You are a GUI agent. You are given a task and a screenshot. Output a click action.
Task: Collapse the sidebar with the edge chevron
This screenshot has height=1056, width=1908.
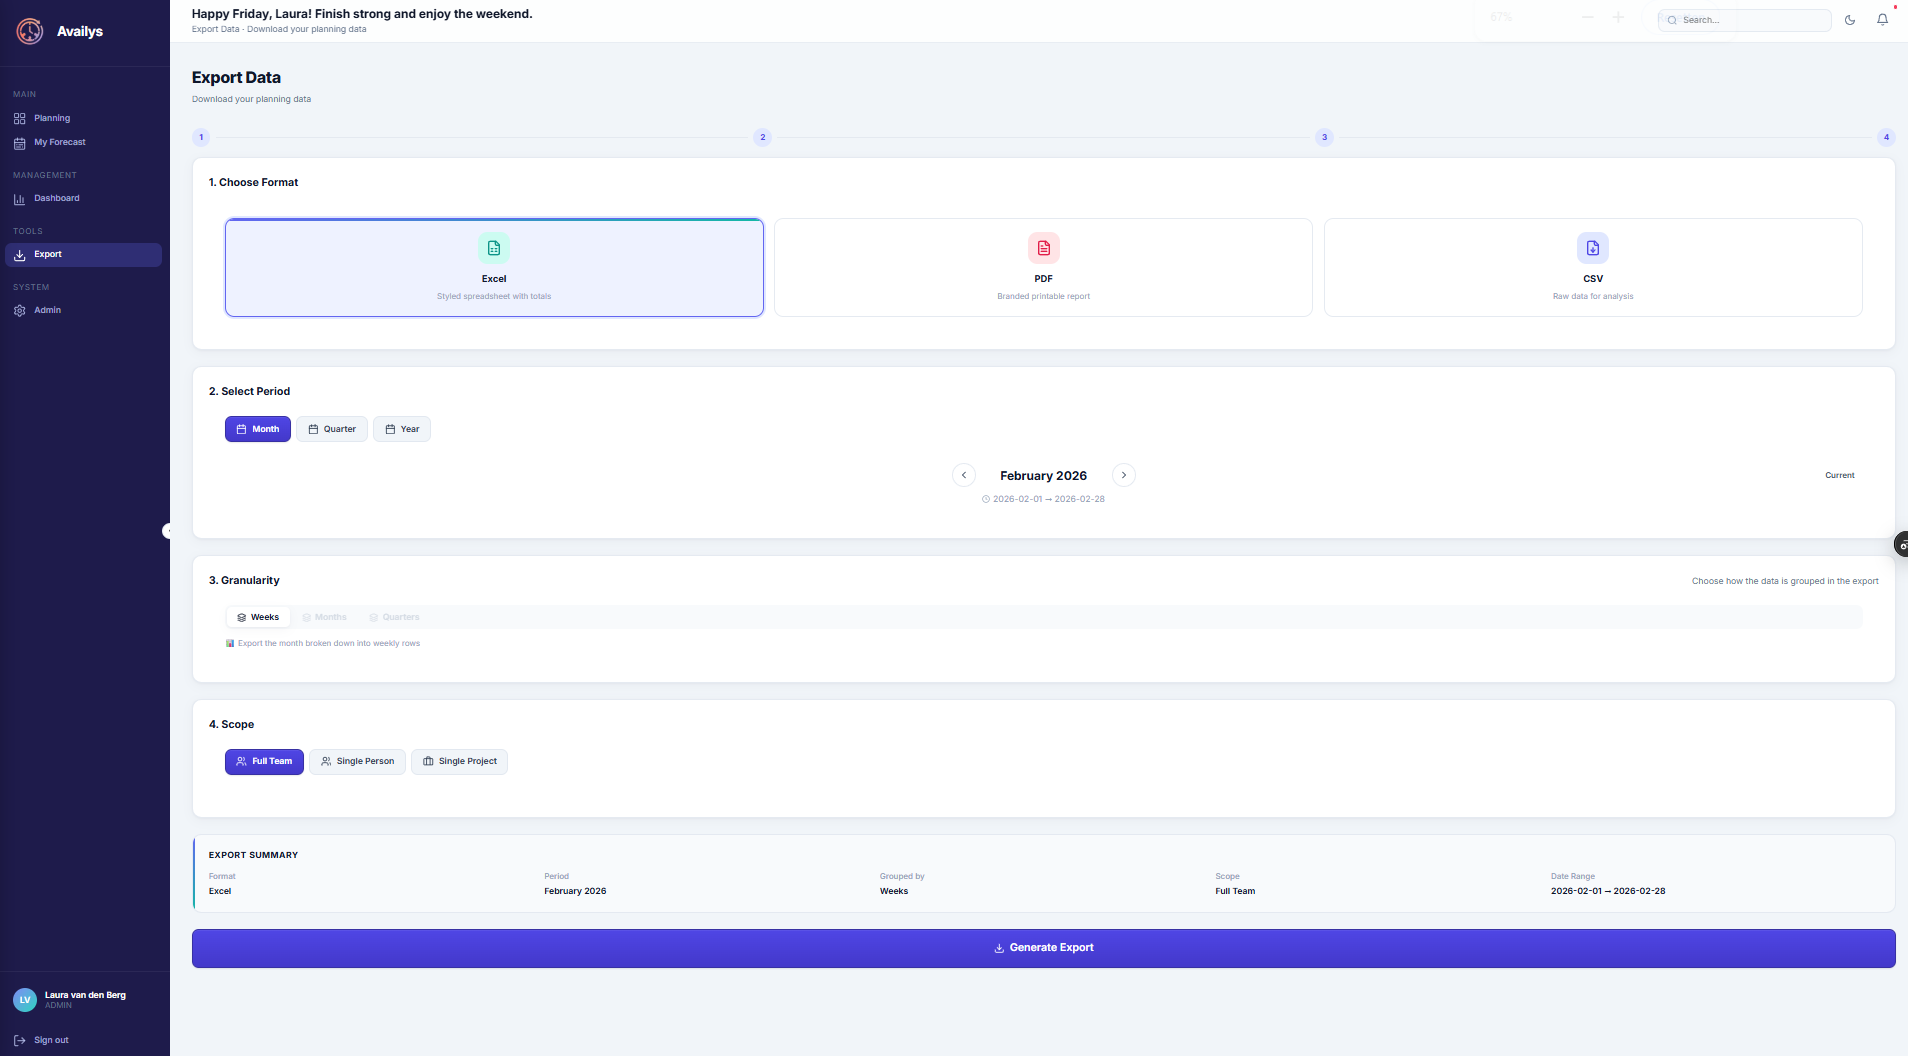(168, 530)
